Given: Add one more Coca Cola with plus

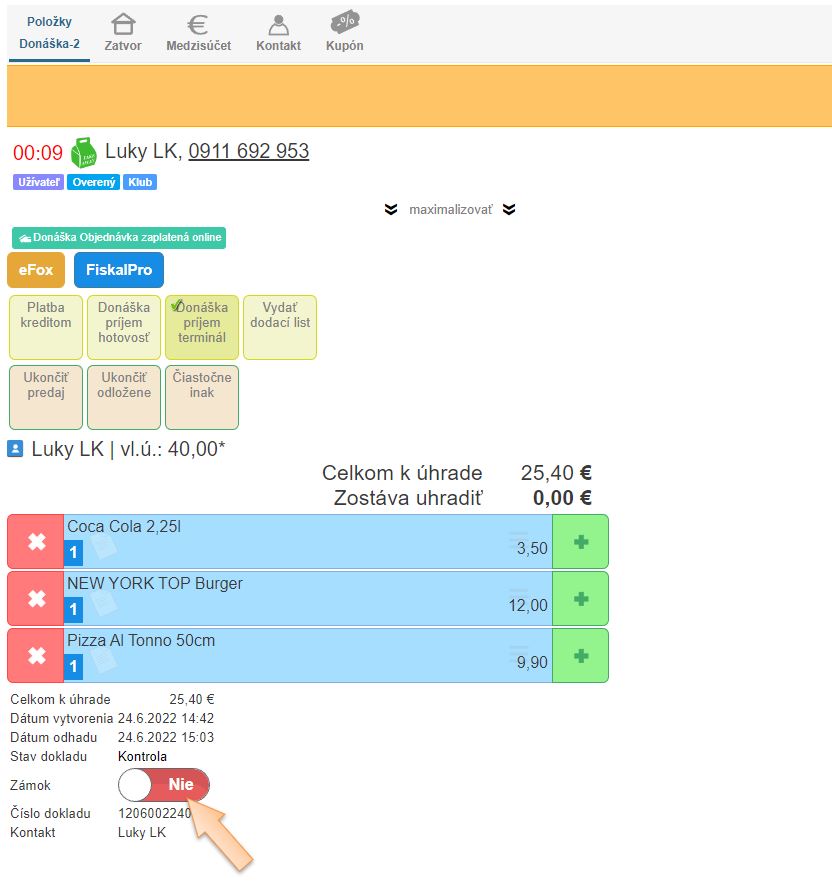Looking at the screenshot, I should click(580, 542).
